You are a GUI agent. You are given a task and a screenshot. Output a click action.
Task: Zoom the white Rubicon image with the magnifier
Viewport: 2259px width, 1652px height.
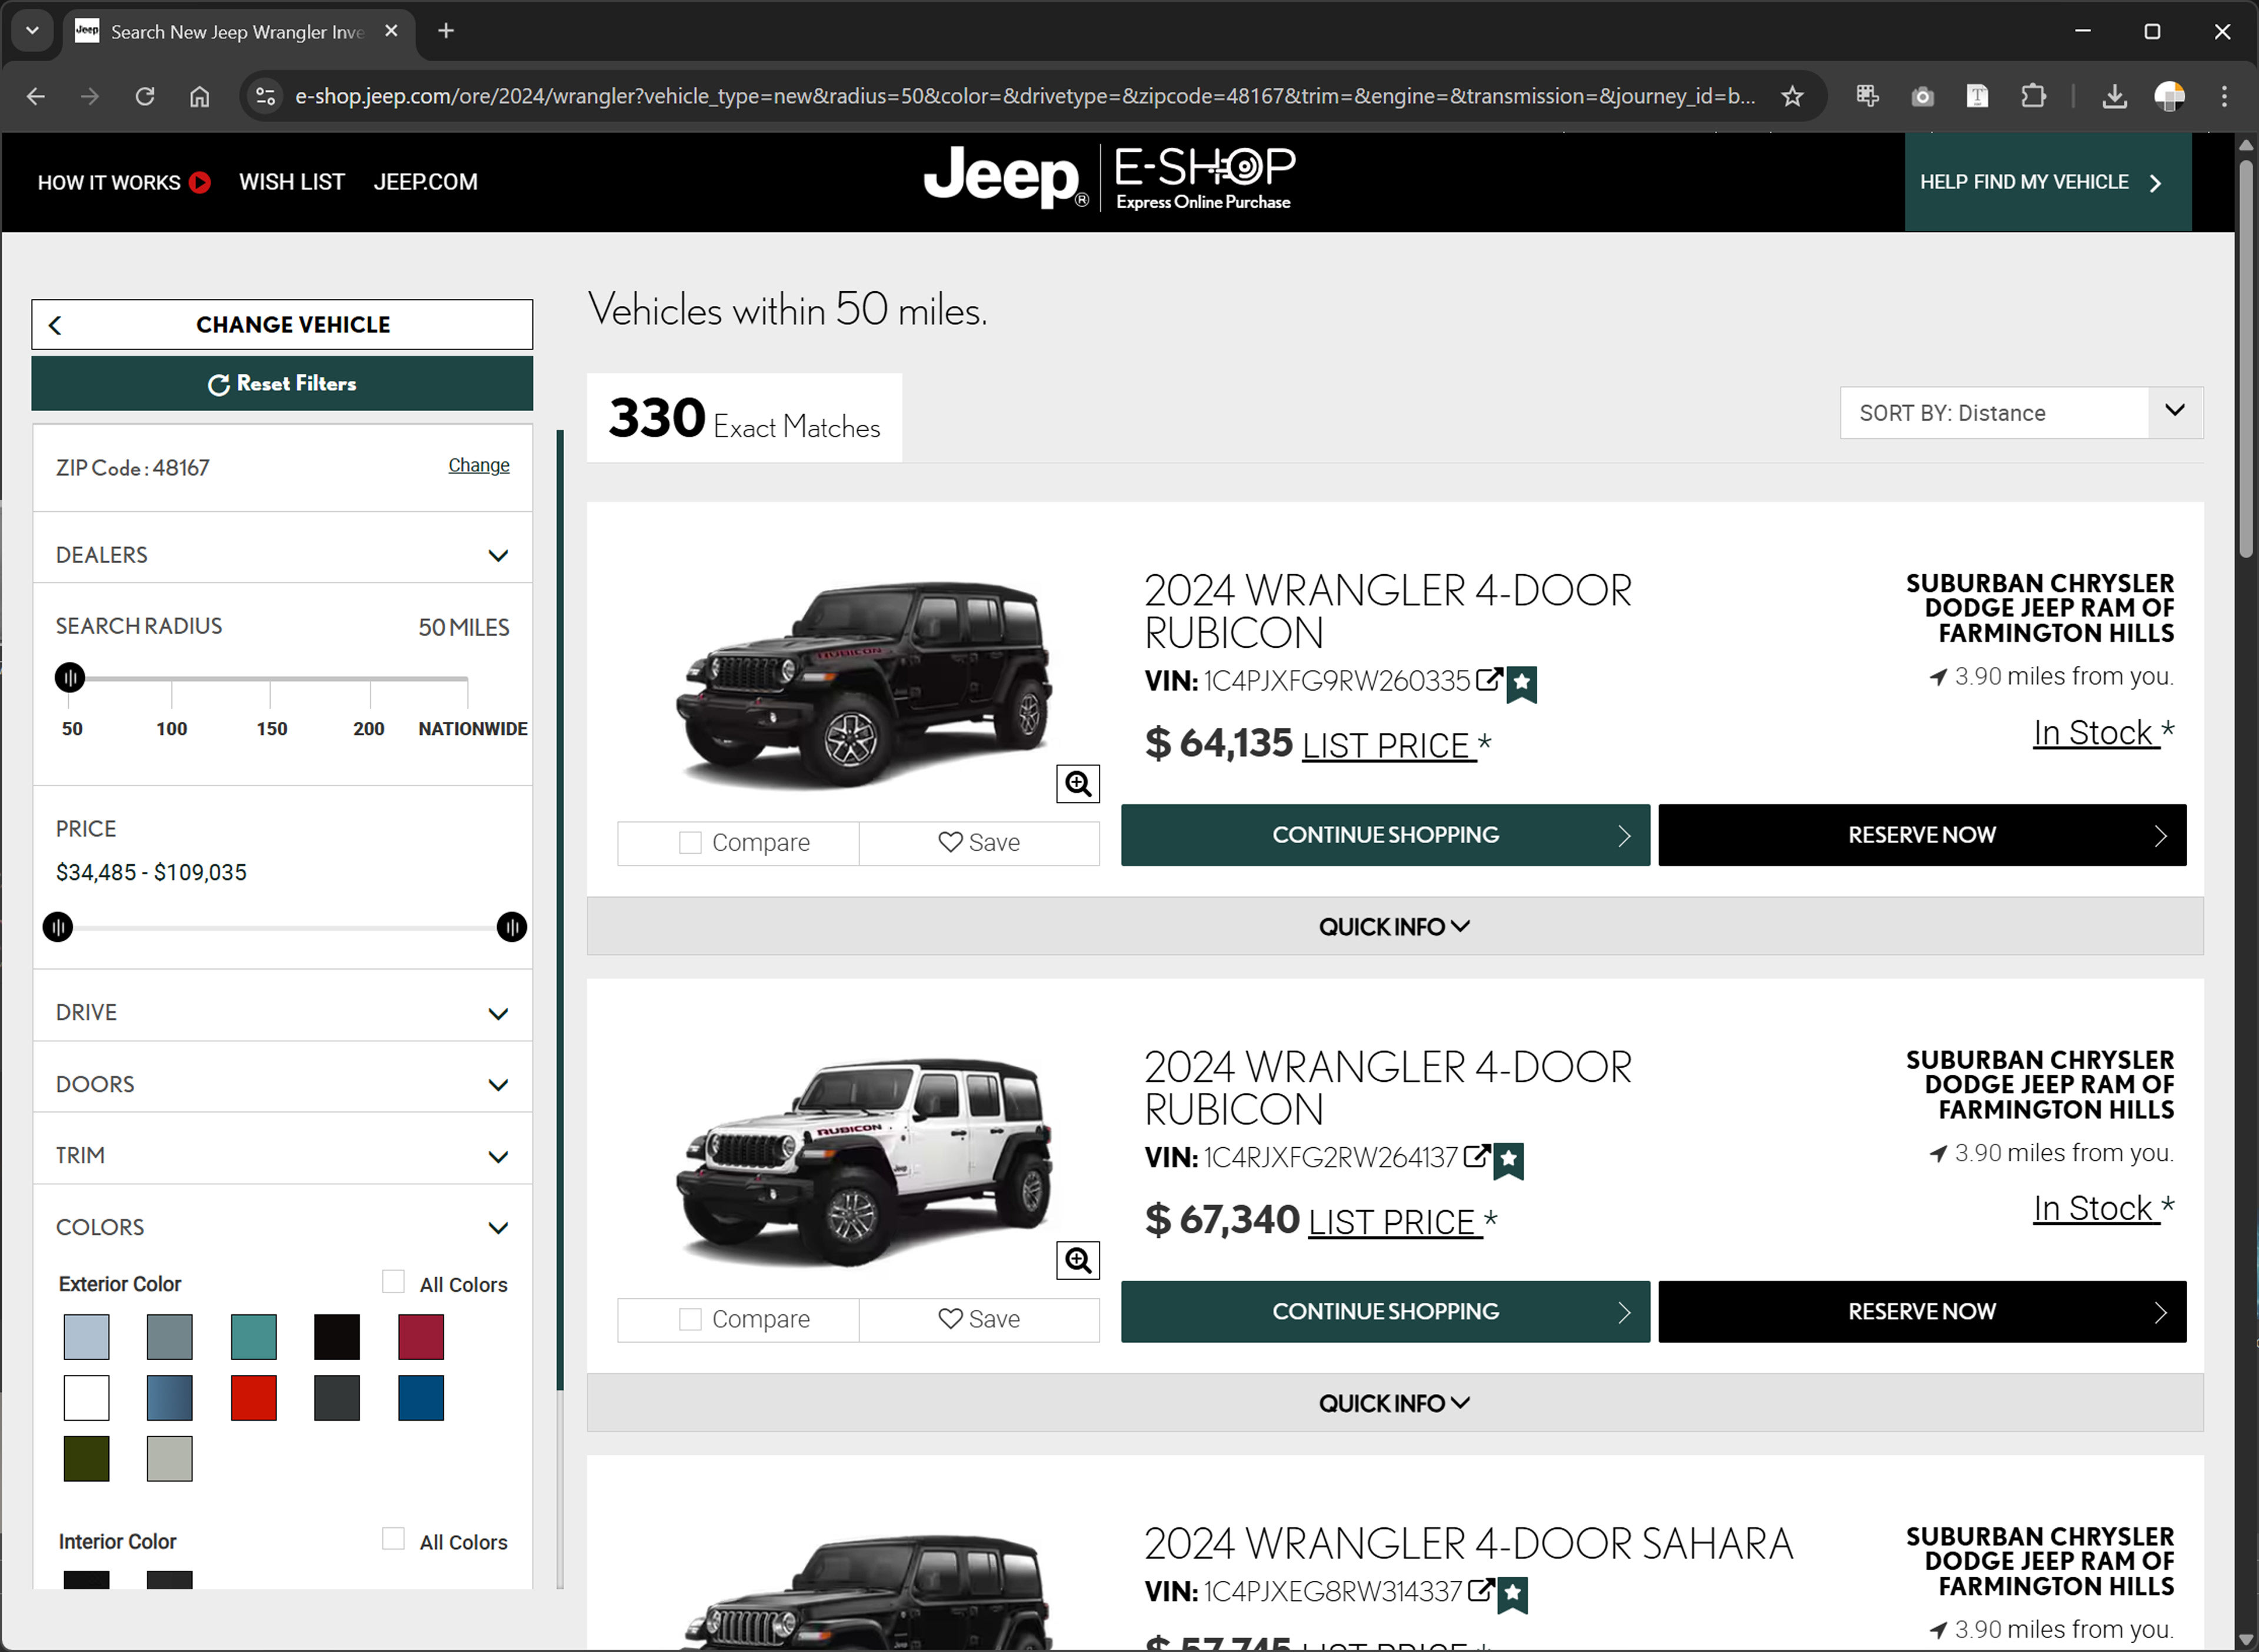click(1078, 1260)
